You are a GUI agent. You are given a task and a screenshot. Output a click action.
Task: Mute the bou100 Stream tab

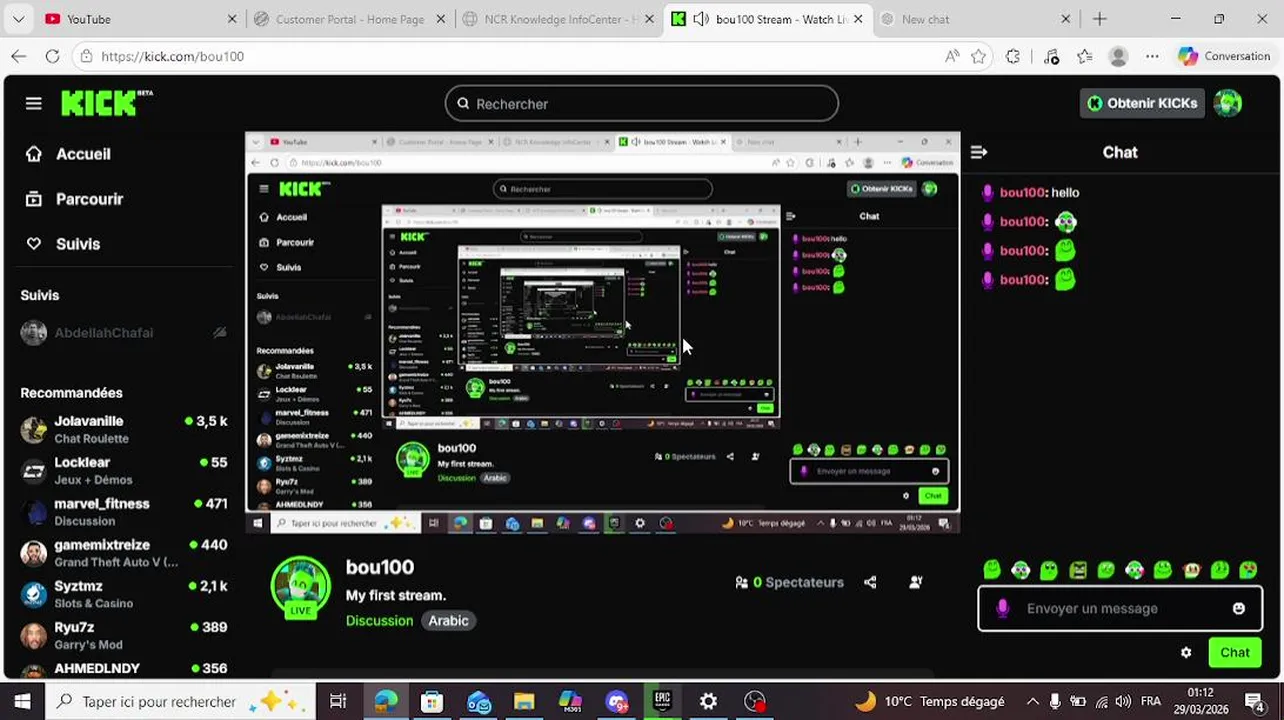pos(700,19)
